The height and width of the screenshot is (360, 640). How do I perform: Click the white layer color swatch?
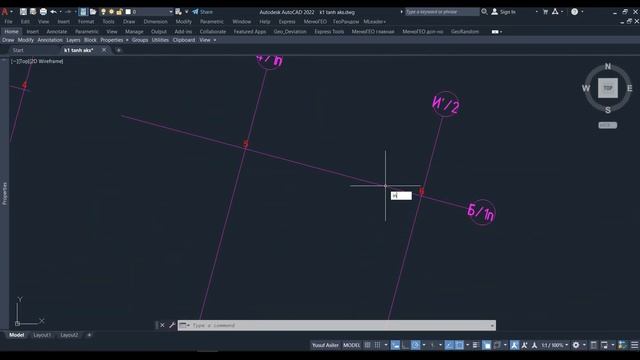coord(128,12)
